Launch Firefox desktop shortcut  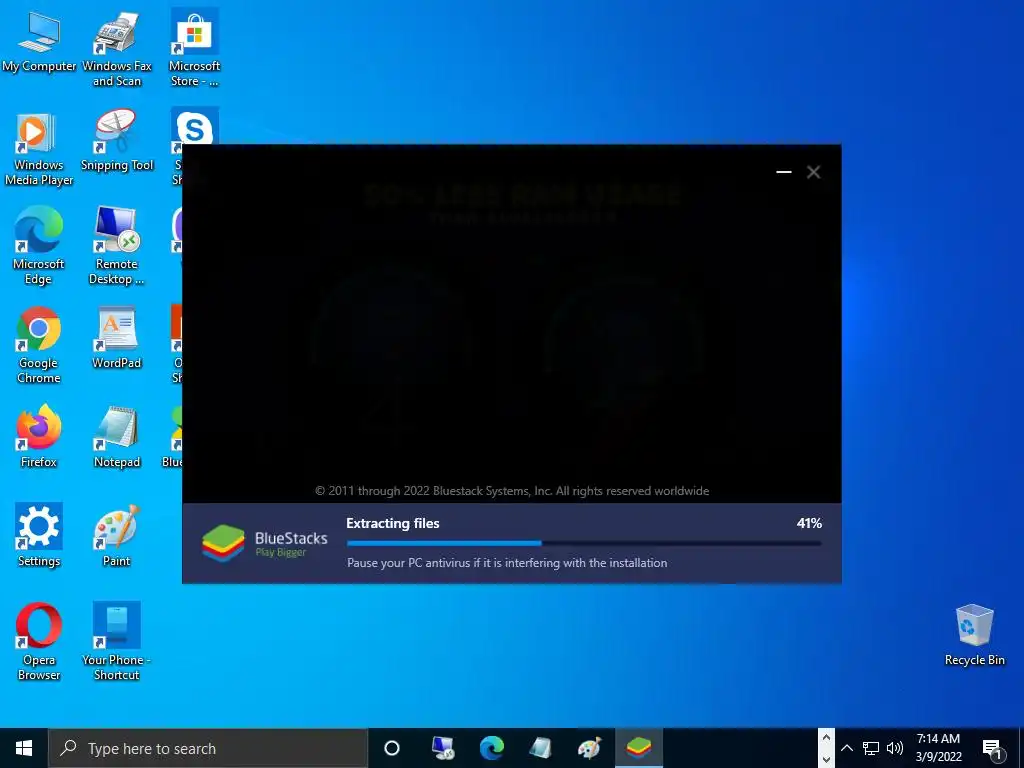(x=39, y=438)
